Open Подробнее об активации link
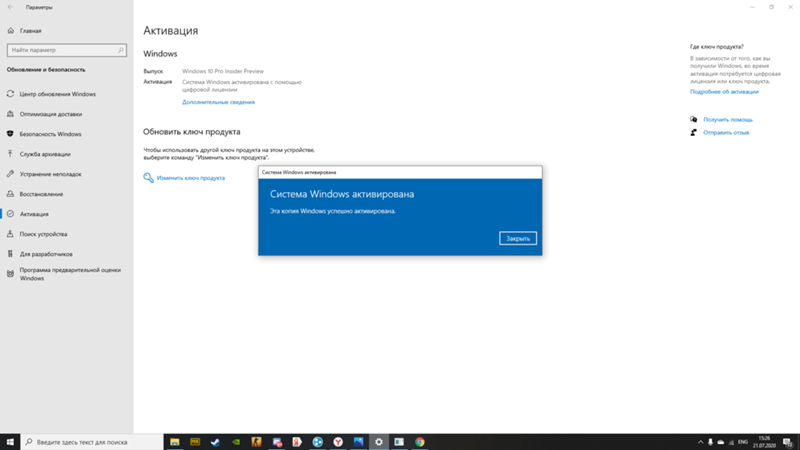This screenshot has height=450, width=800. [724, 92]
